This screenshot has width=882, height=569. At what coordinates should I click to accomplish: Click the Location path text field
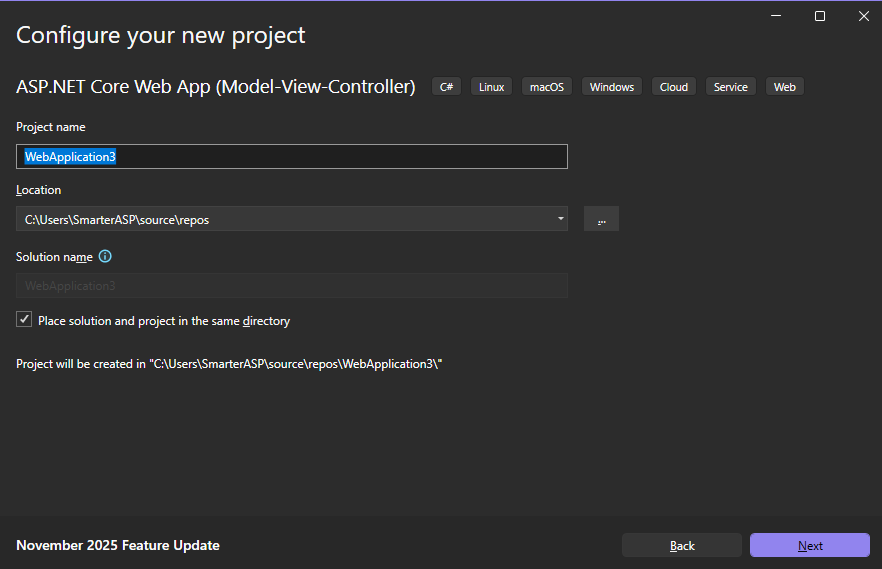(x=285, y=219)
